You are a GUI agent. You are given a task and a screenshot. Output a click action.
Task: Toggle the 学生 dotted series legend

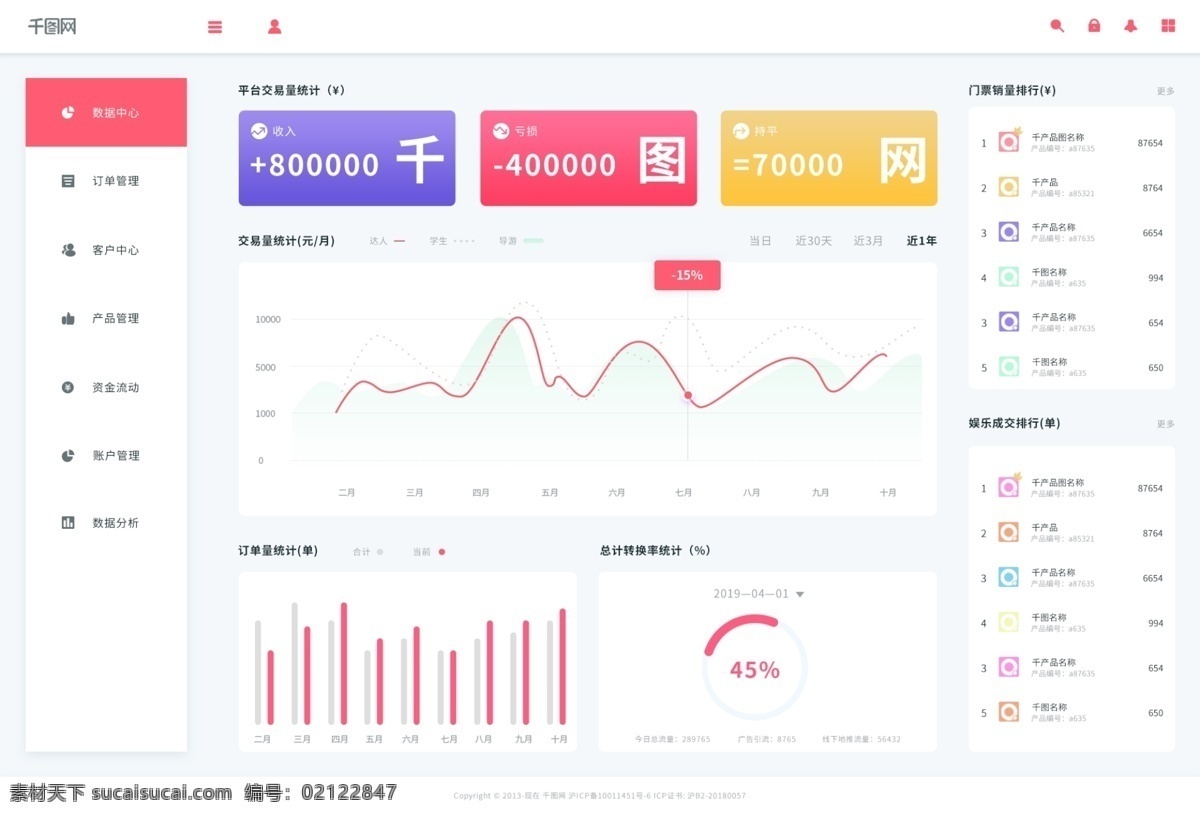pyautogui.click(x=452, y=241)
